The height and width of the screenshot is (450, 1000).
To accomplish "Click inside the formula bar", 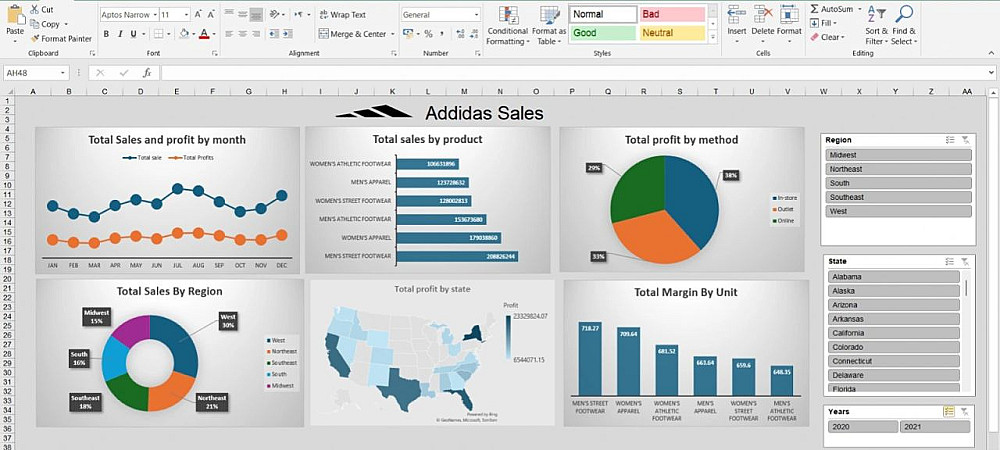I will pos(573,73).
